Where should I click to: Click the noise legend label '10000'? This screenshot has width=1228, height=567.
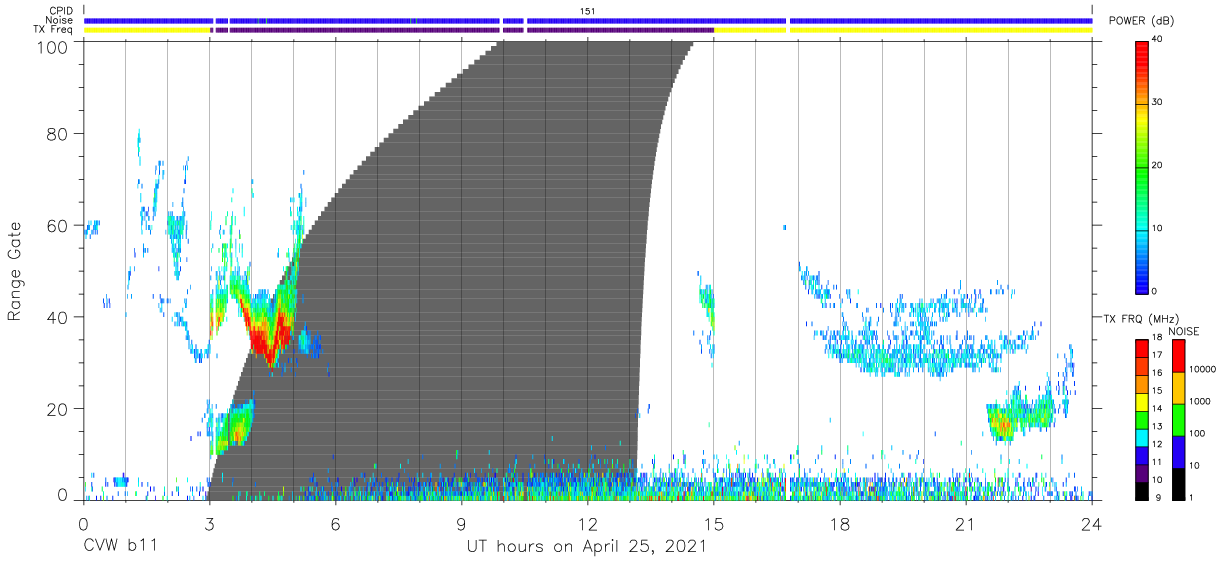1203,369
